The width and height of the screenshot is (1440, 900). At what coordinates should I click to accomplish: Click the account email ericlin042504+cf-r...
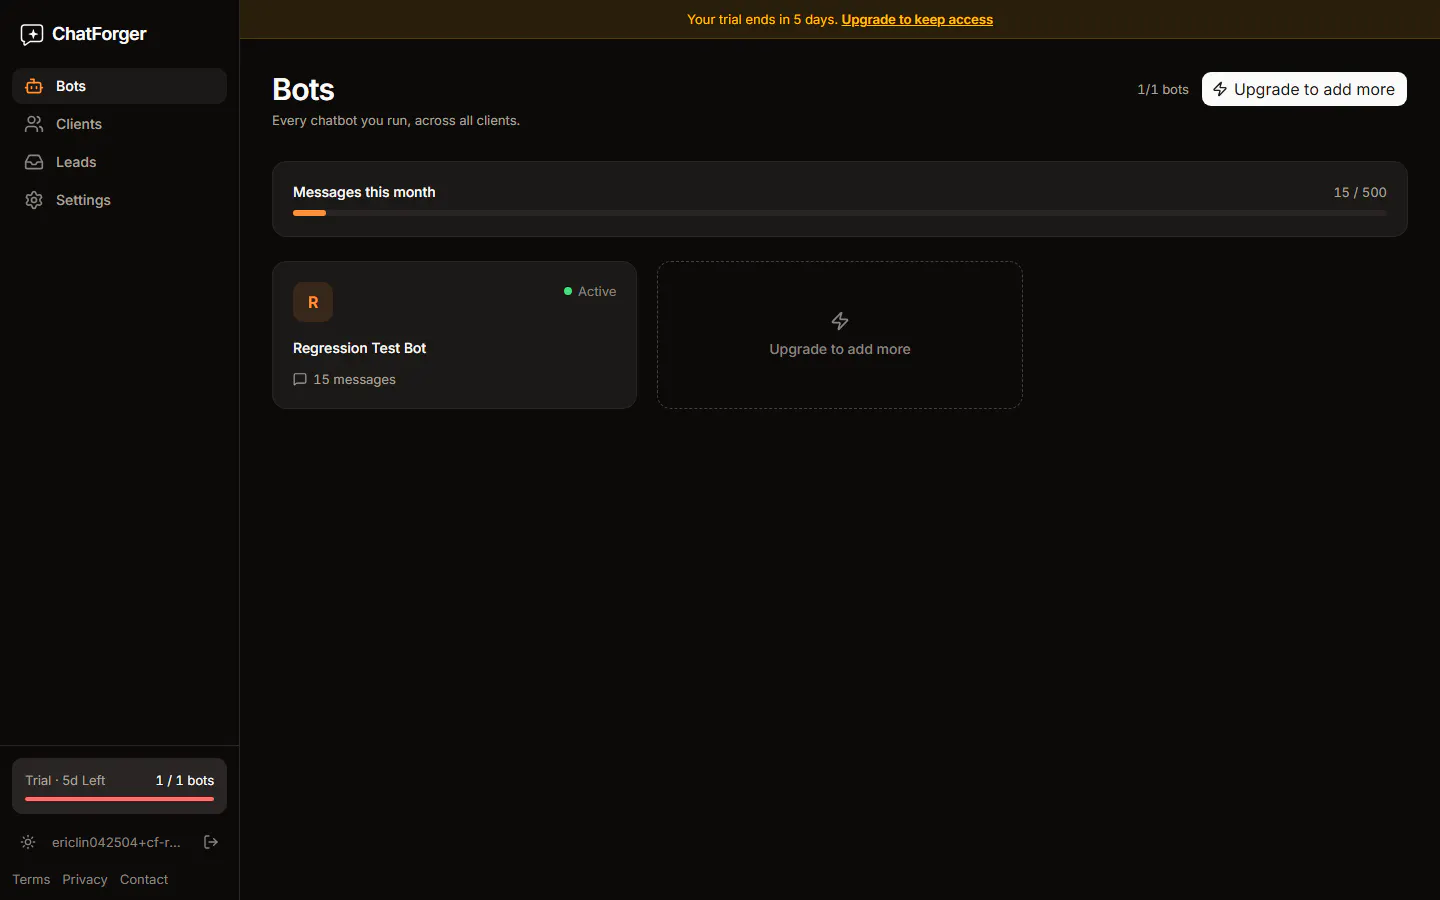coord(116,842)
